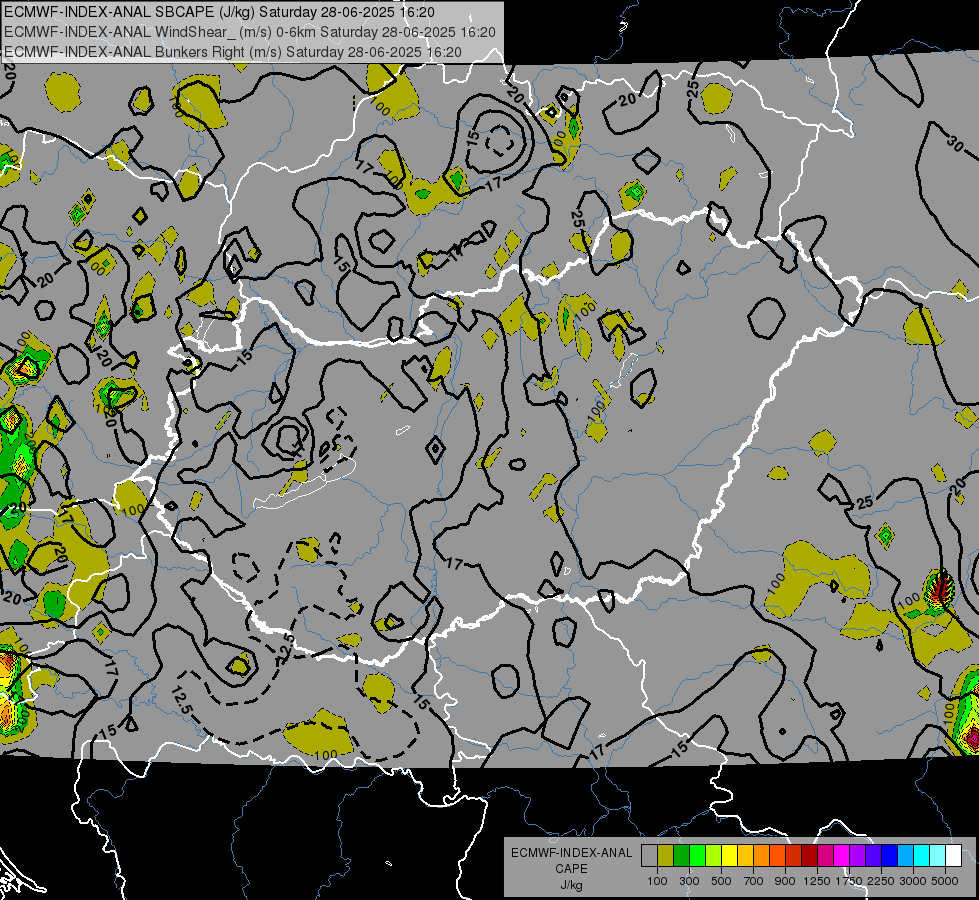The image size is (979, 900).
Task: Click the purple swatch after 1750
Action: (x=858, y=855)
